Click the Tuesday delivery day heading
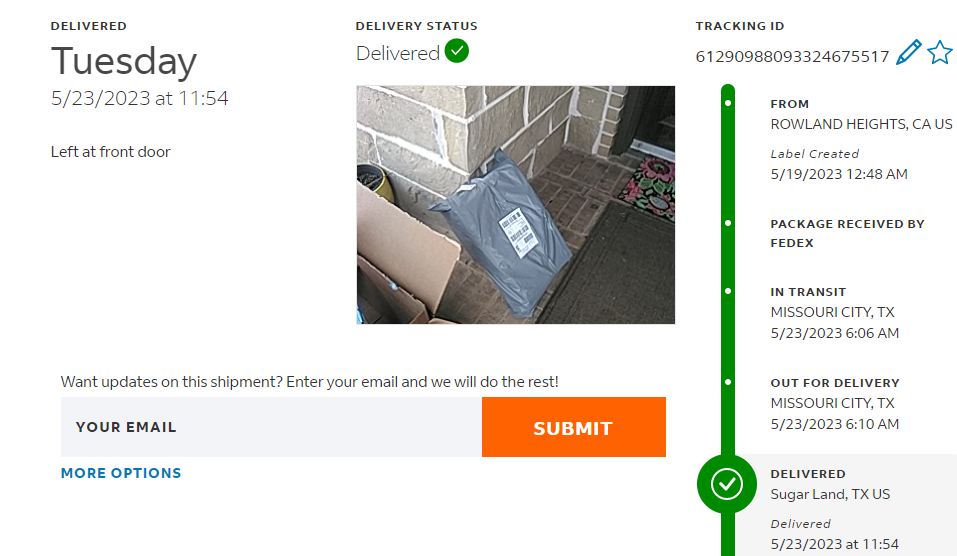The width and height of the screenshot is (957, 556). 124,62
